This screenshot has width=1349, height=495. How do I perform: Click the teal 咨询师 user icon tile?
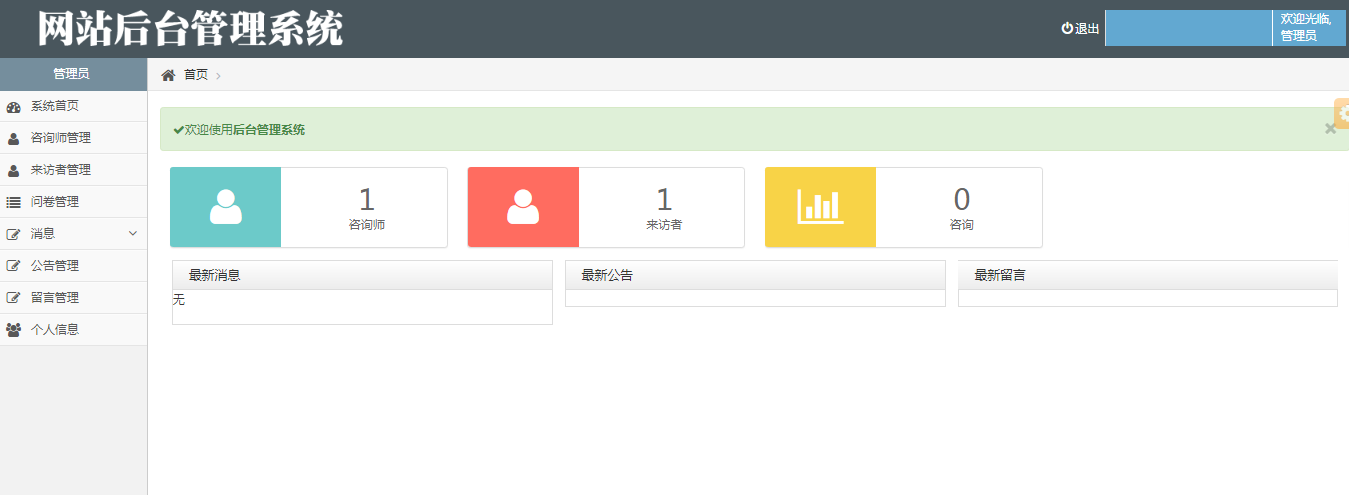[x=226, y=207]
